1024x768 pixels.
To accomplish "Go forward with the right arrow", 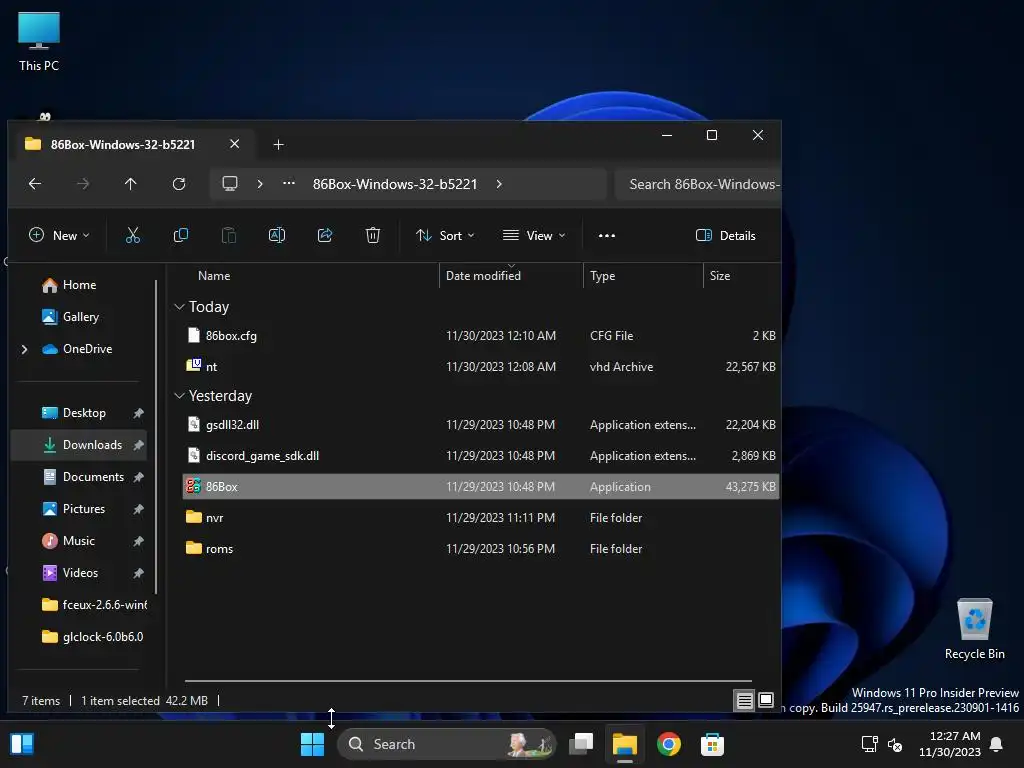I will (x=83, y=184).
